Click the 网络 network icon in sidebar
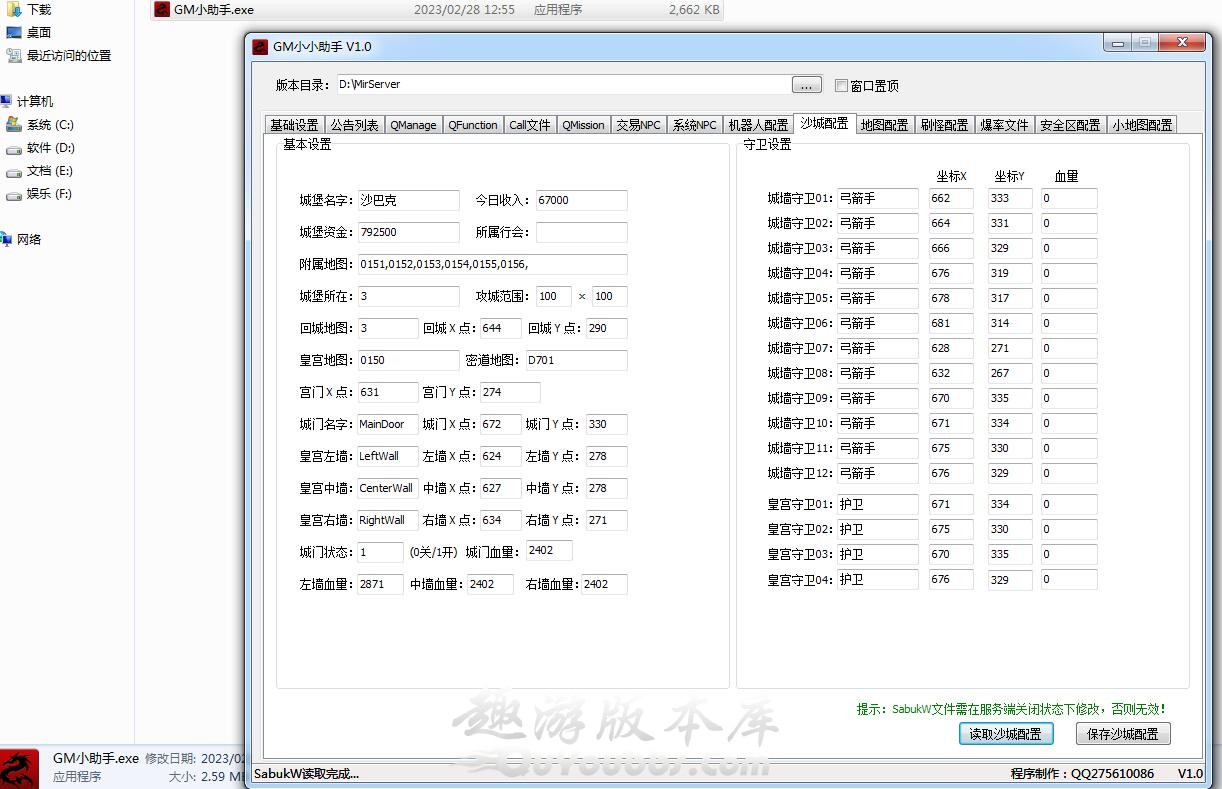This screenshot has height=789, width=1222. tap(7, 240)
